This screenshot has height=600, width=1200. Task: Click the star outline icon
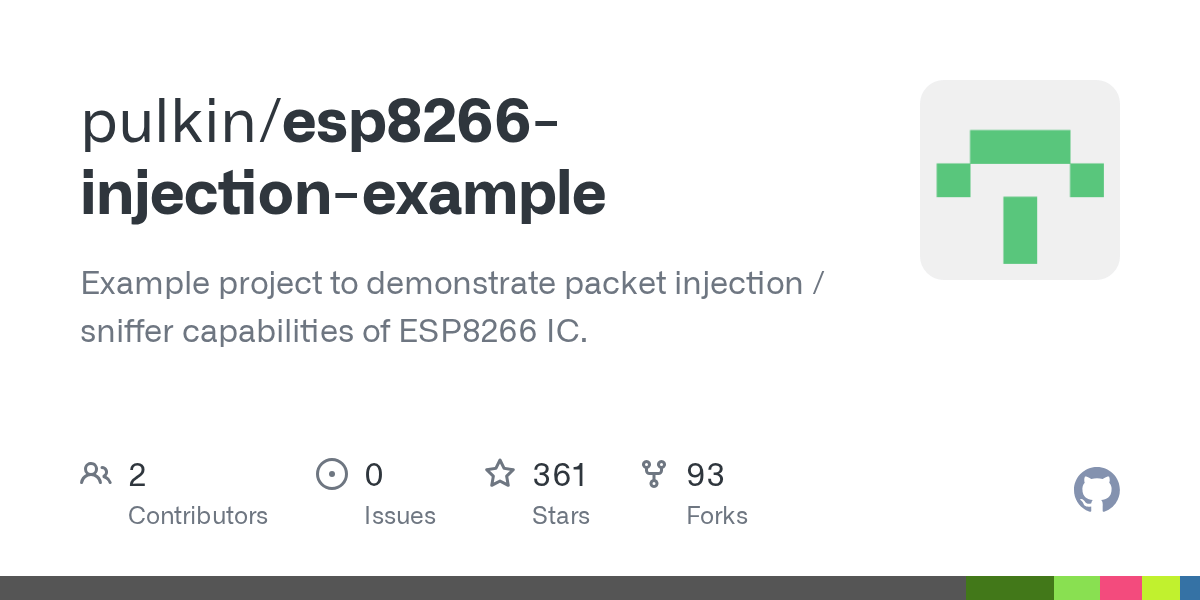coord(499,474)
